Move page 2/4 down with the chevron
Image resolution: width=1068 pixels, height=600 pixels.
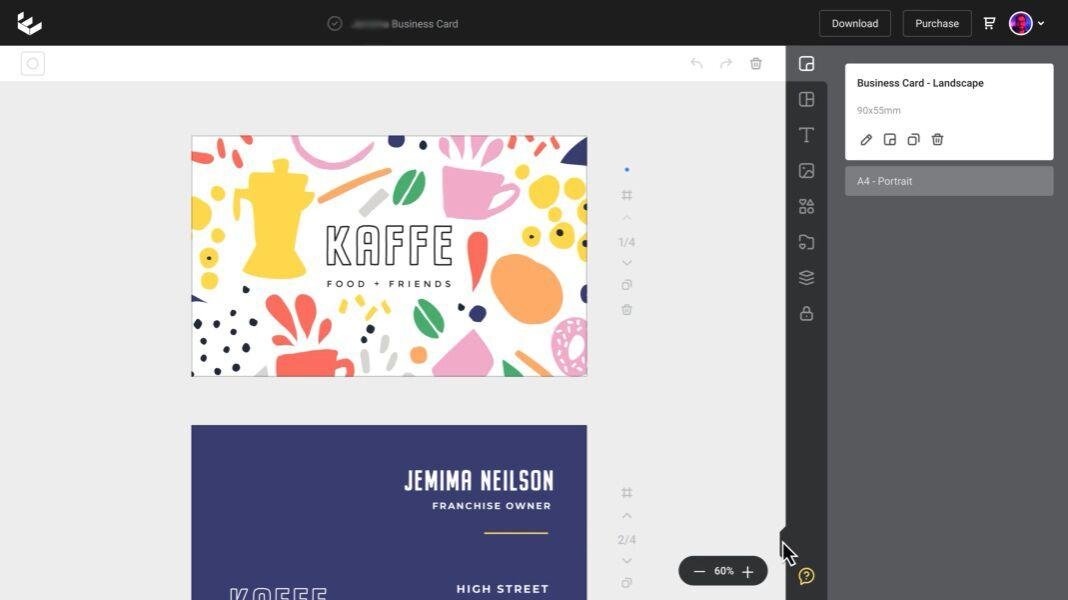627,561
